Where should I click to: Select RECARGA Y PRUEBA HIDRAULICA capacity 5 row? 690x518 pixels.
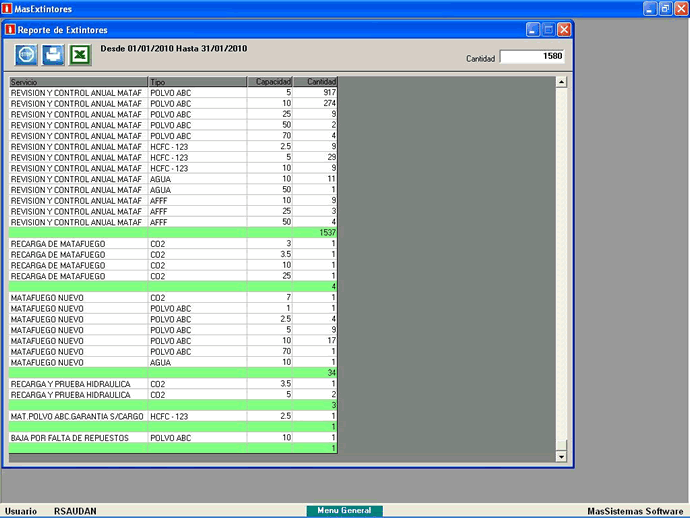tap(173, 394)
